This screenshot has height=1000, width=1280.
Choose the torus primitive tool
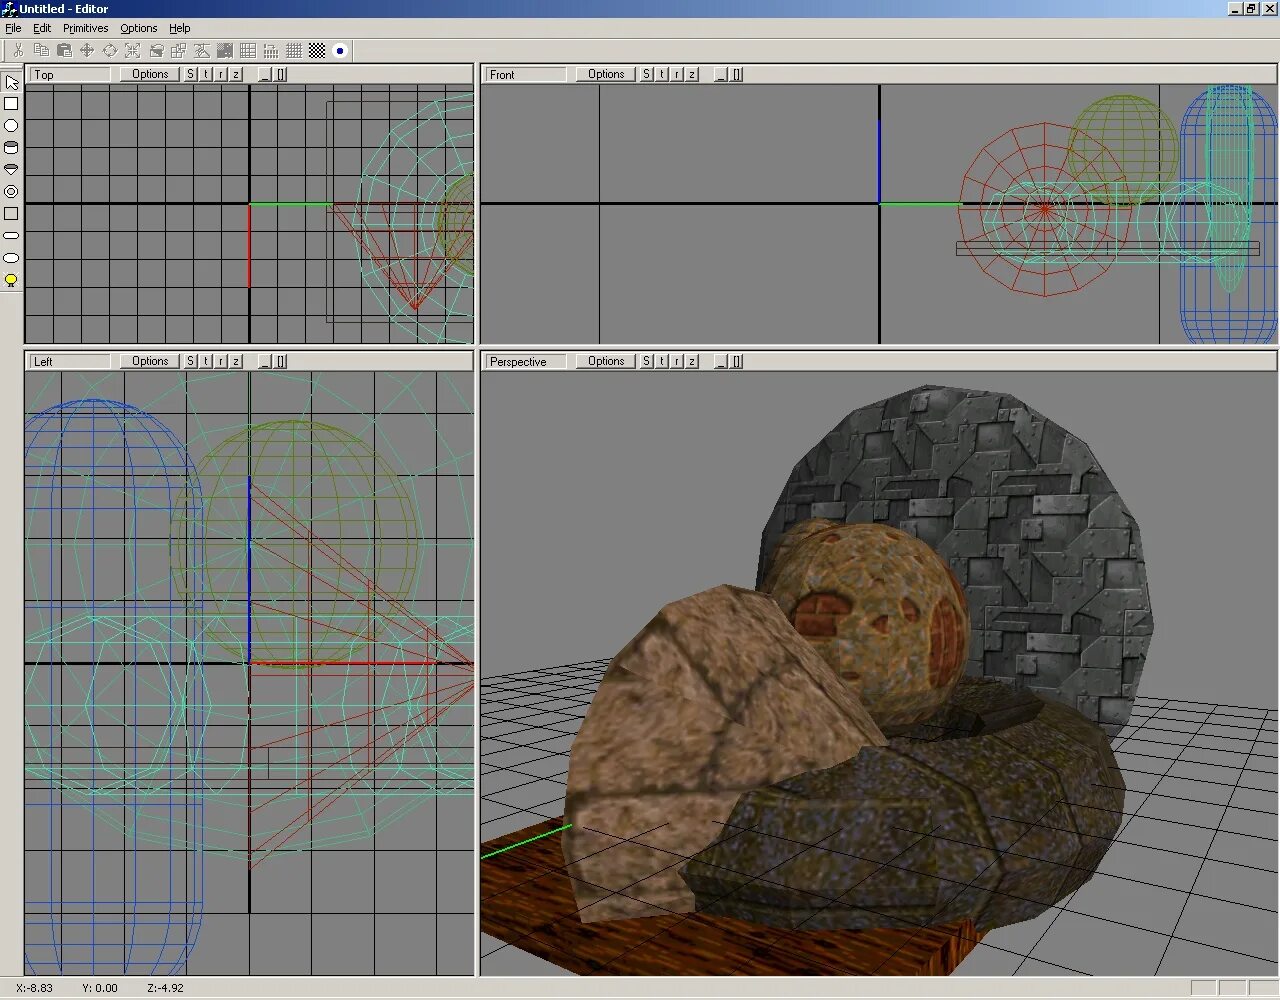click(x=11, y=191)
